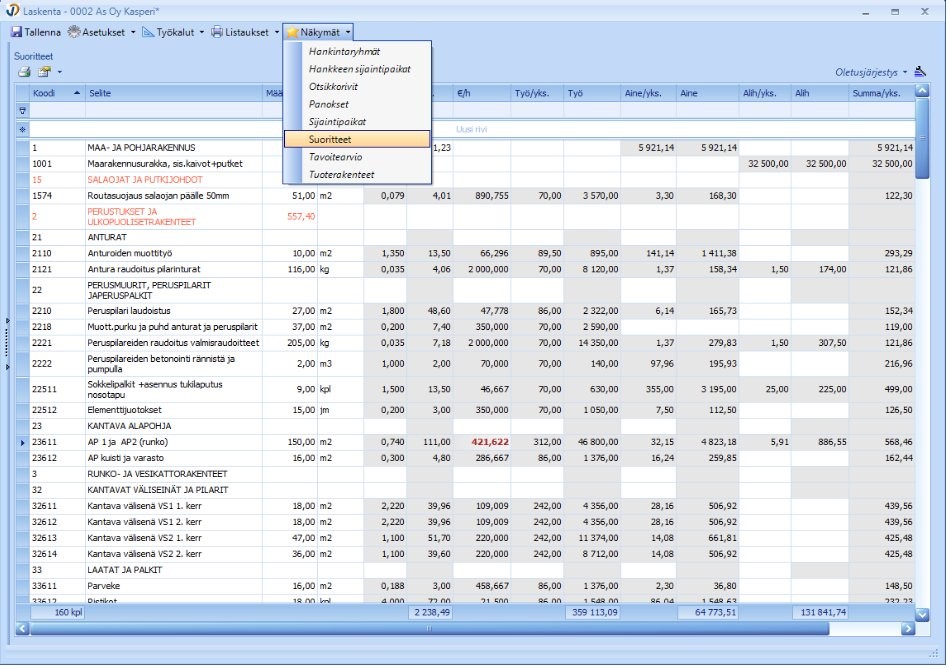This screenshot has height=668, width=949.
Task: Choose Otsikkorivit in the menu
Action: 333,87
